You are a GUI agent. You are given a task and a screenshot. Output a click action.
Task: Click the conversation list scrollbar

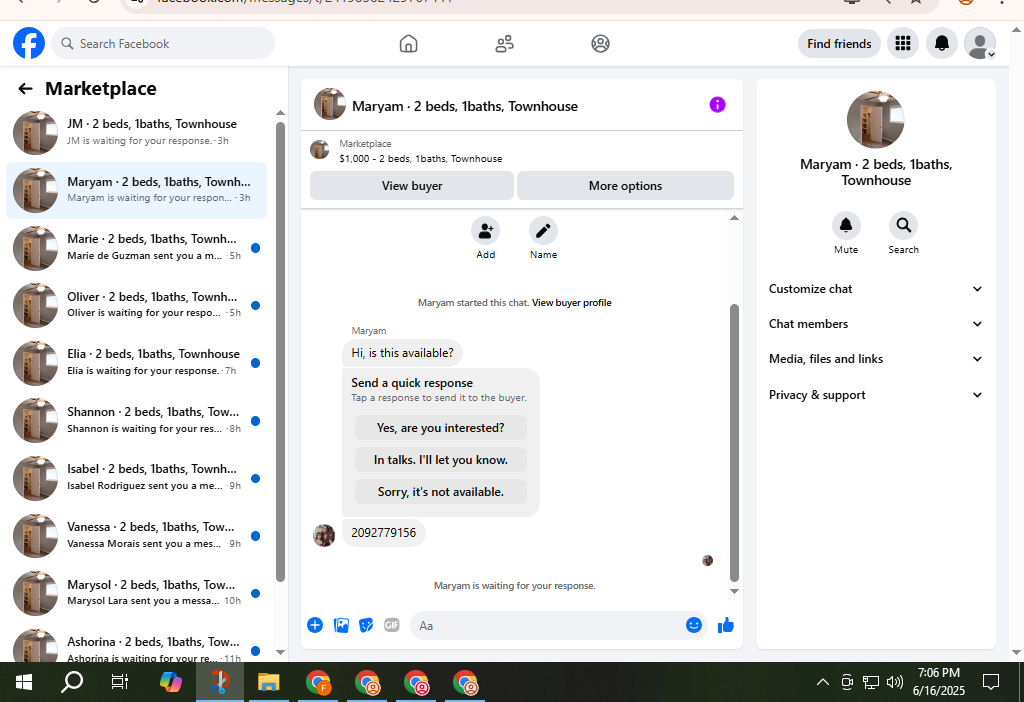(280, 351)
